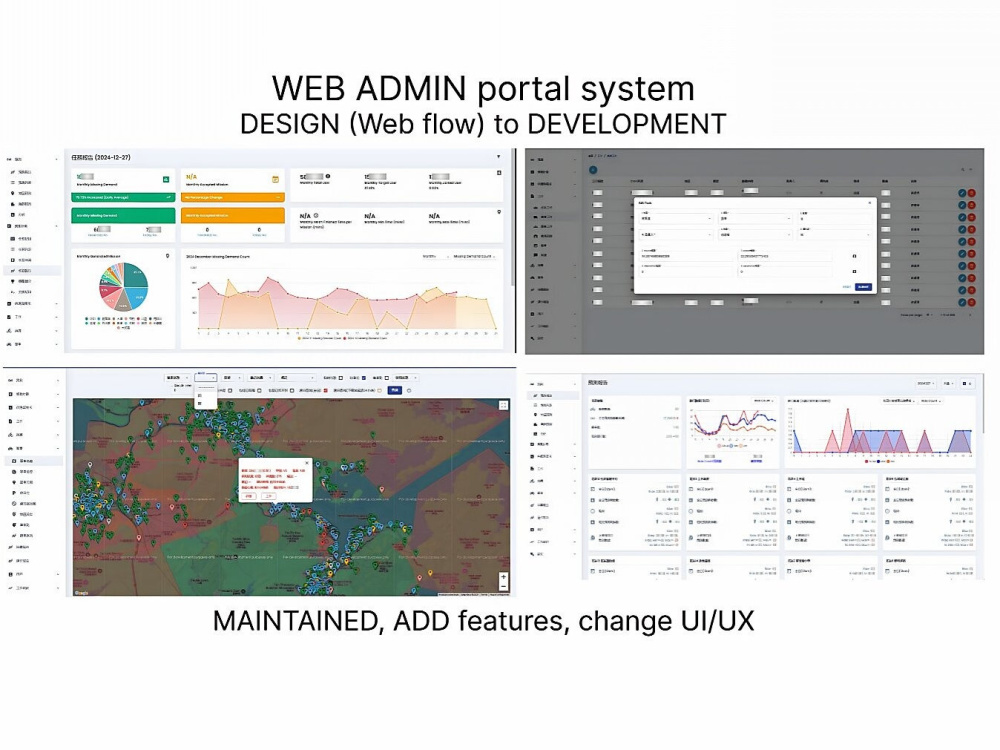Close the edit dialog with its X icon
The image size is (1000, 750).
pyautogui.click(x=869, y=203)
